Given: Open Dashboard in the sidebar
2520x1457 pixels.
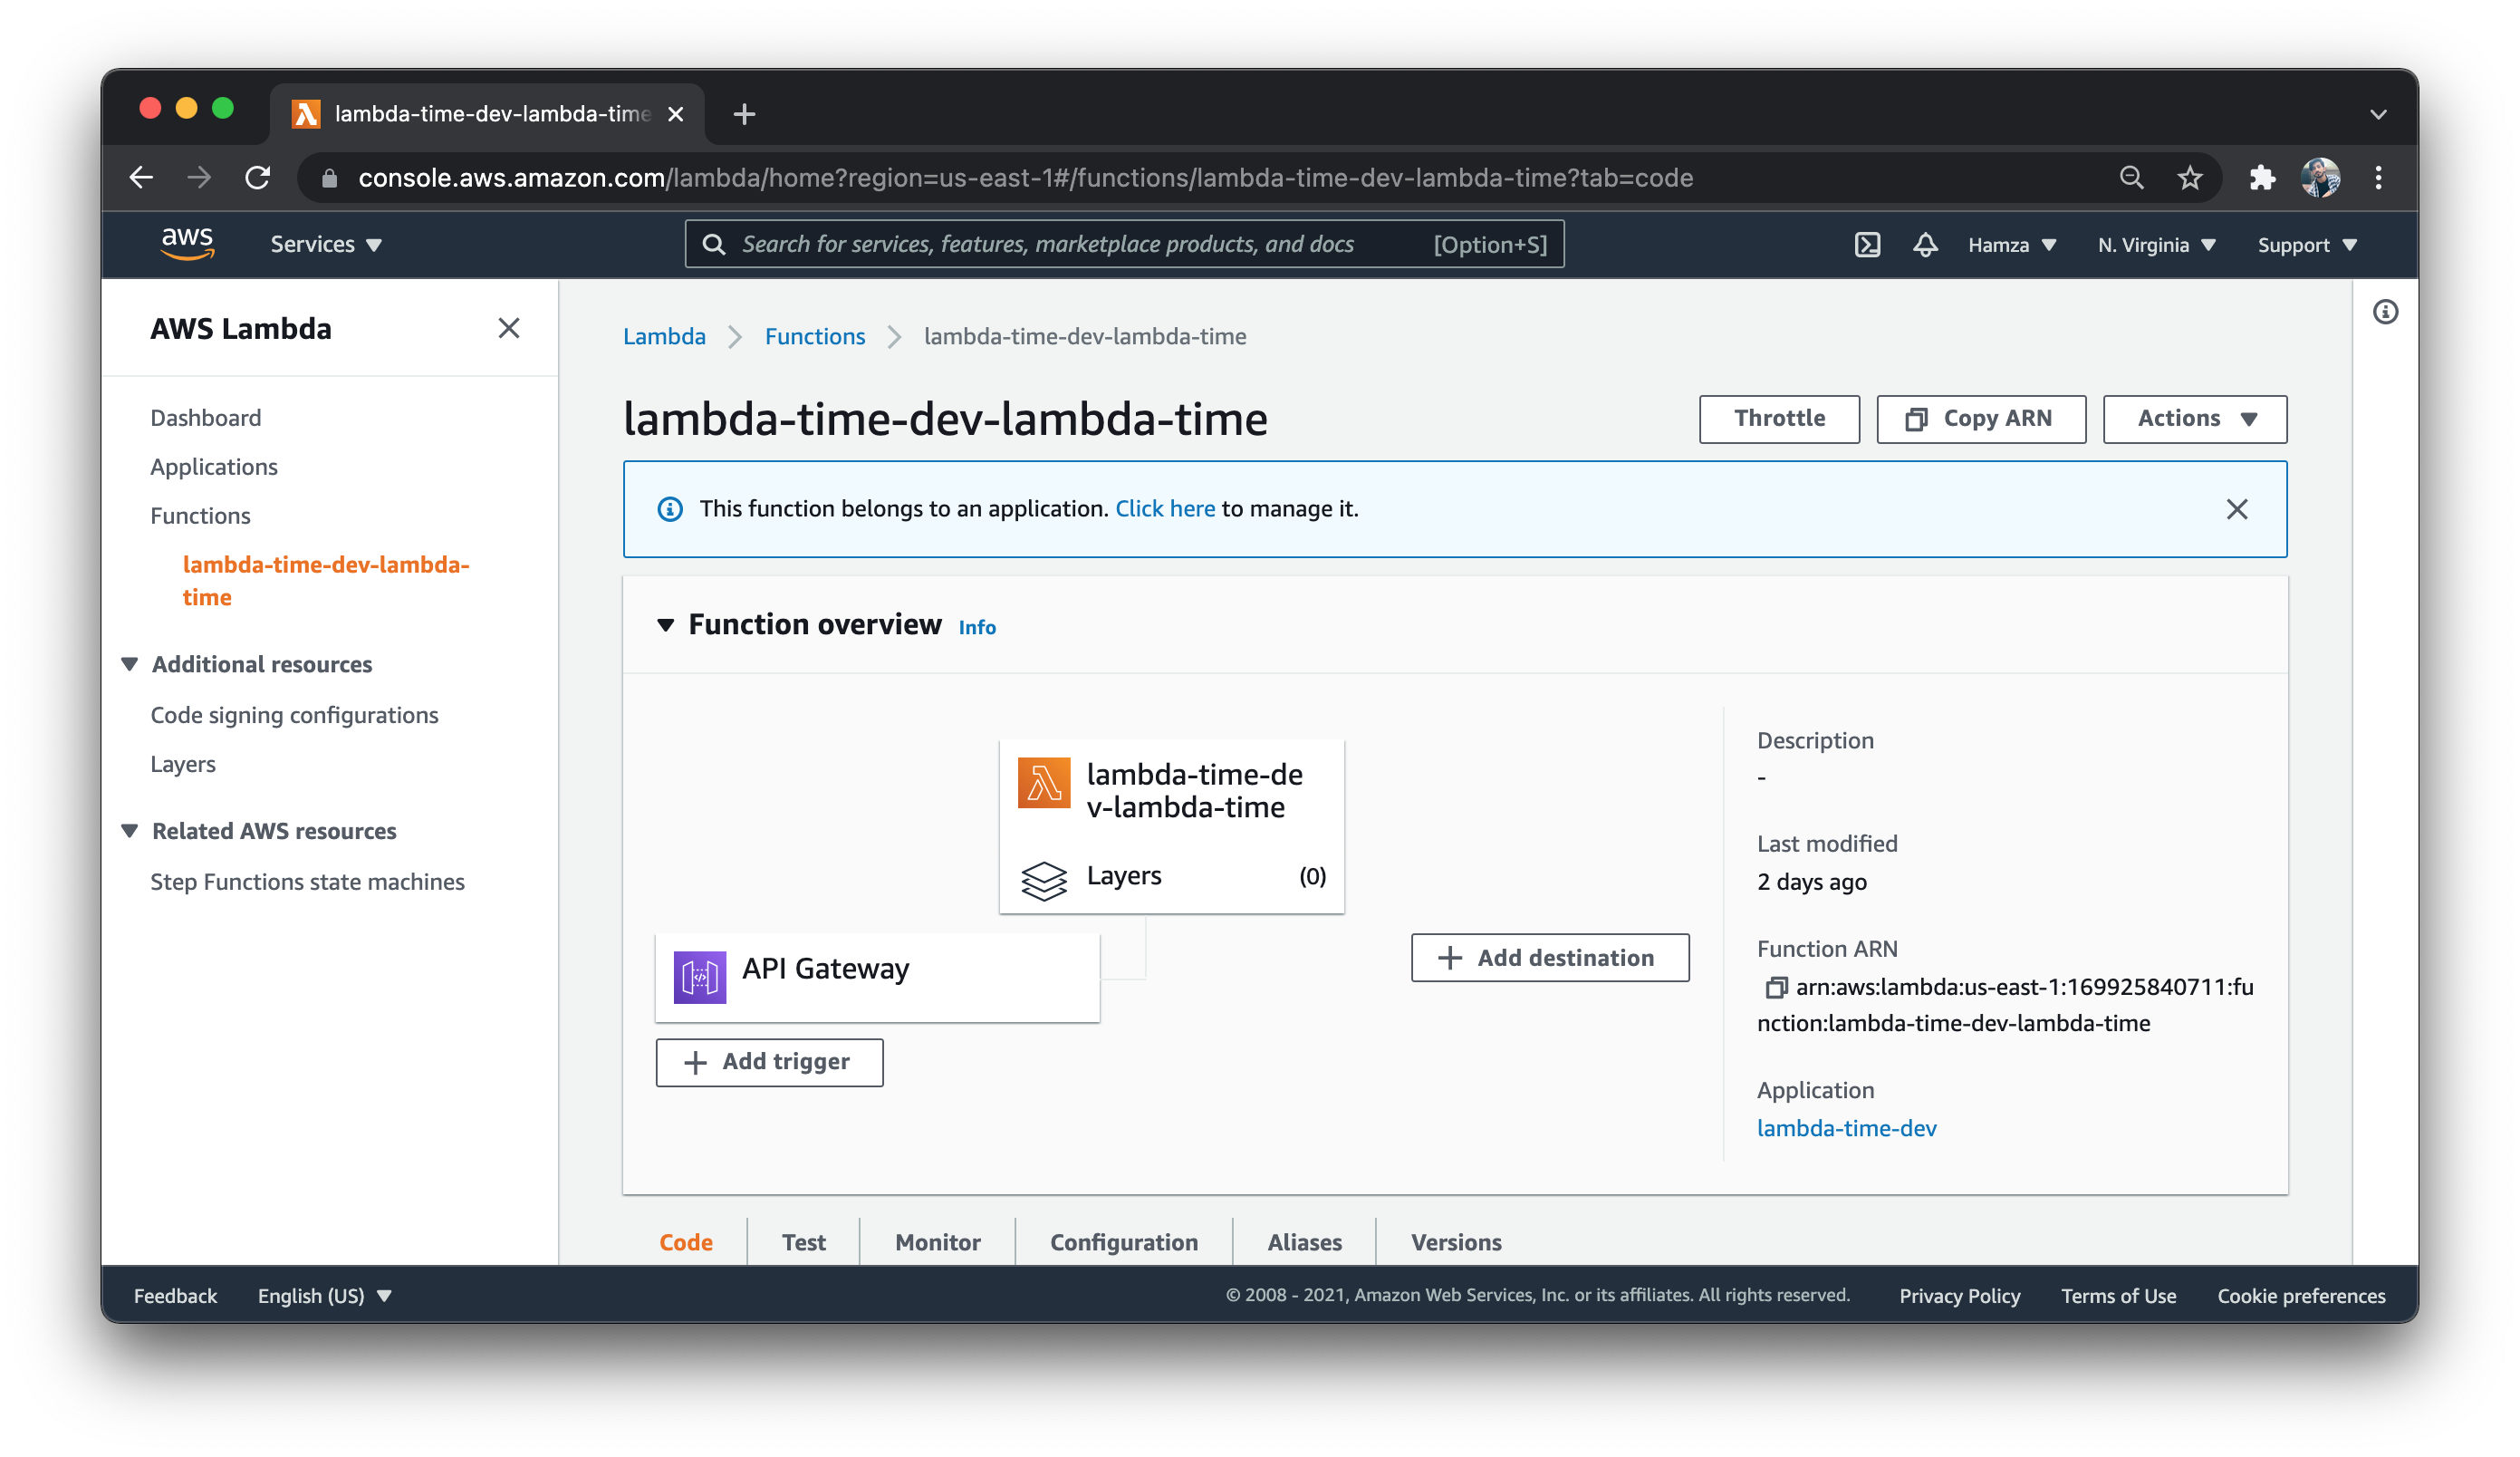Looking at the screenshot, I should pyautogui.click(x=206, y=418).
